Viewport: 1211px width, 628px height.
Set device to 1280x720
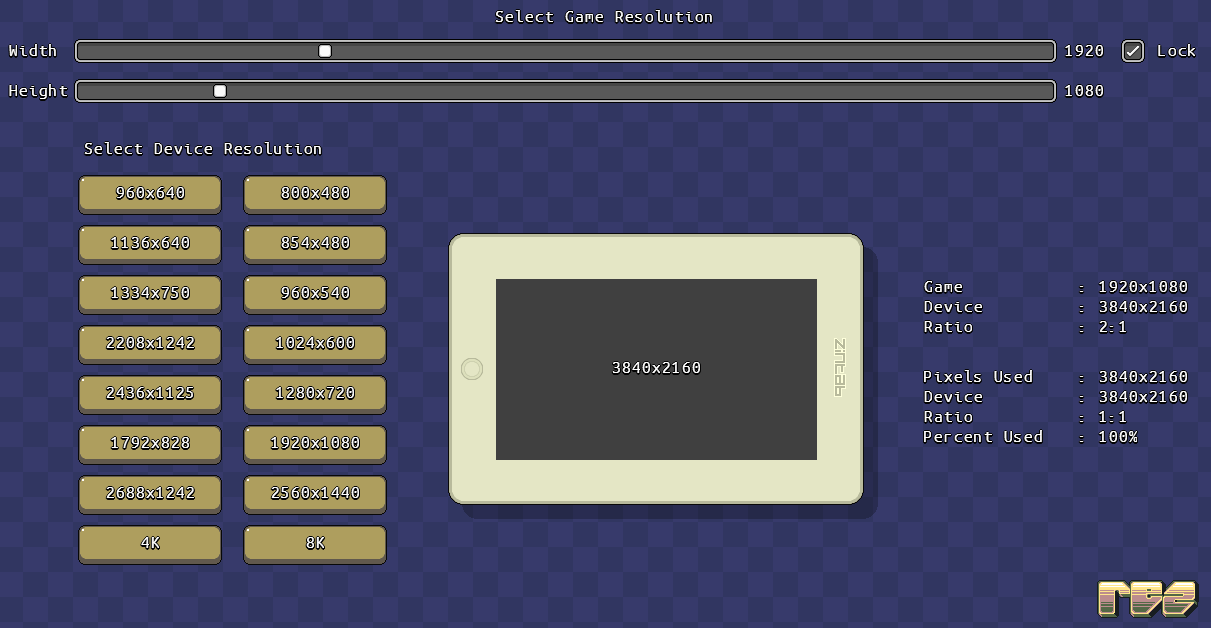(315, 394)
